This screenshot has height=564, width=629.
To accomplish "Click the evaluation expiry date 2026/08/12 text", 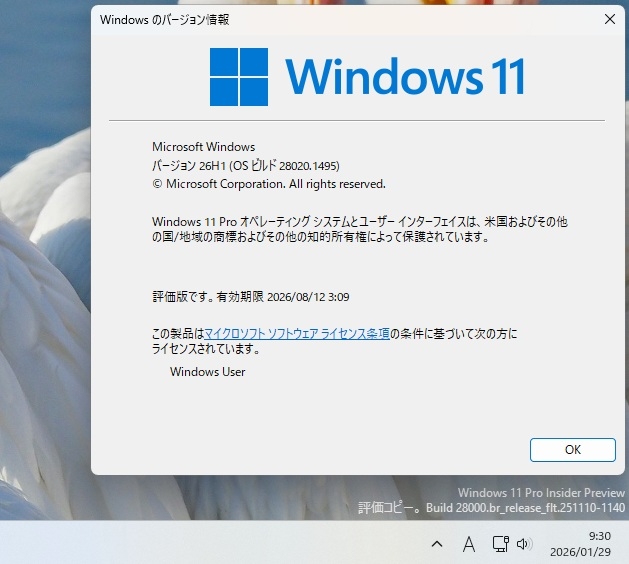I will coord(308,297).
